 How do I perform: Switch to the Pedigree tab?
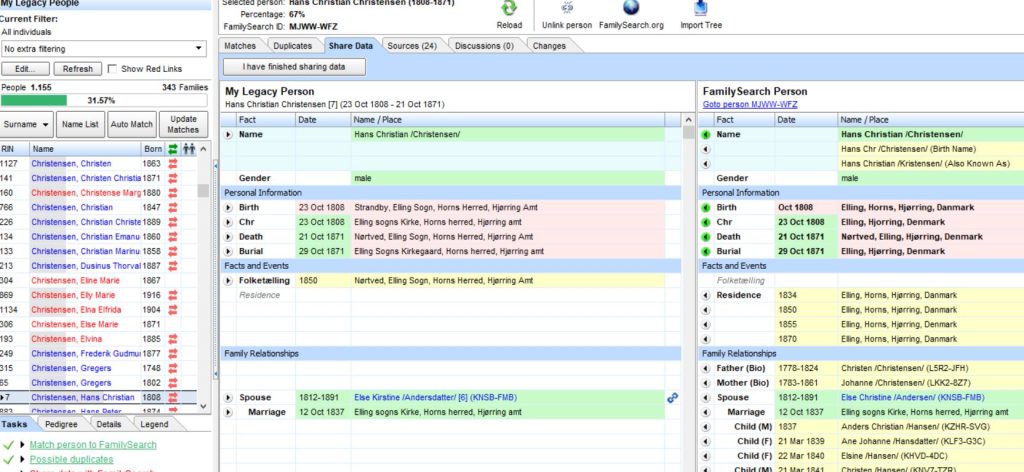61,424
